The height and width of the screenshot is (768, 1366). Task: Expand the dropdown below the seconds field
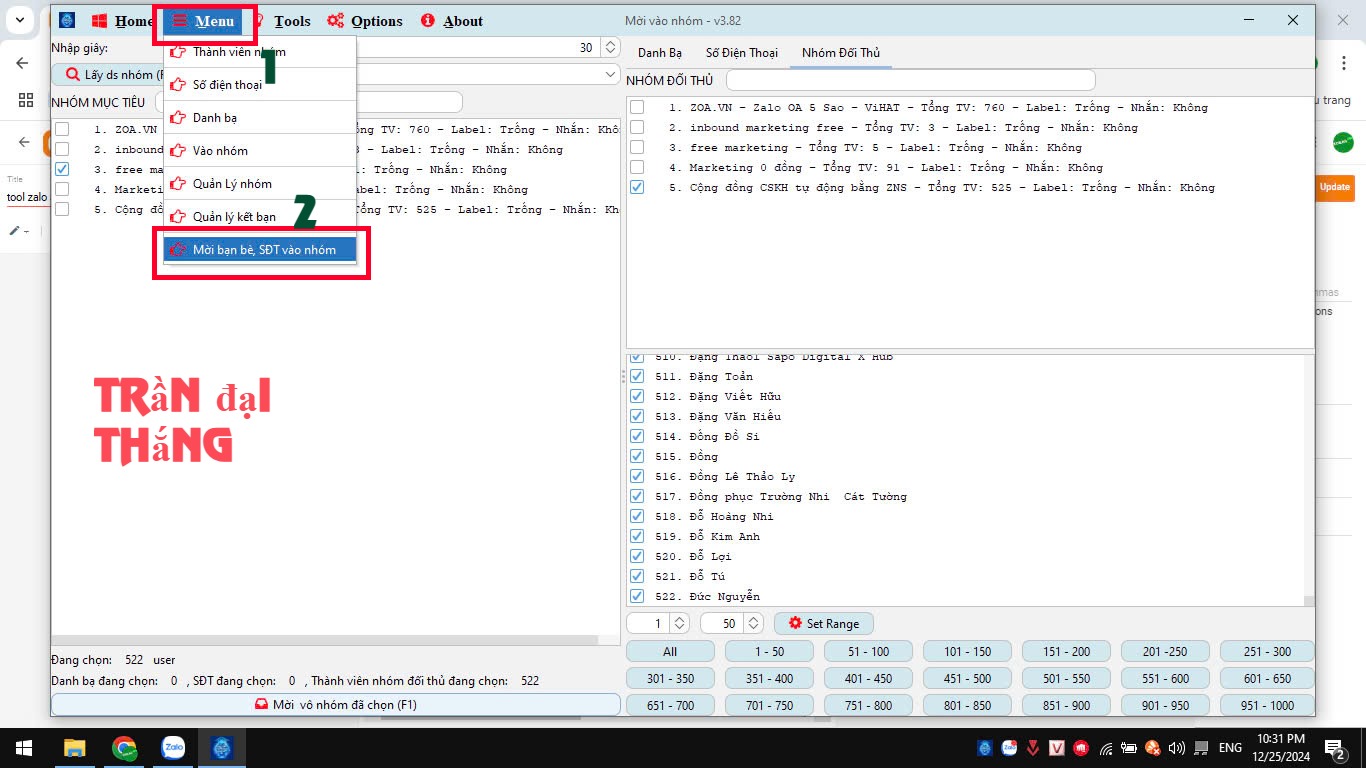tap(610, 74)
